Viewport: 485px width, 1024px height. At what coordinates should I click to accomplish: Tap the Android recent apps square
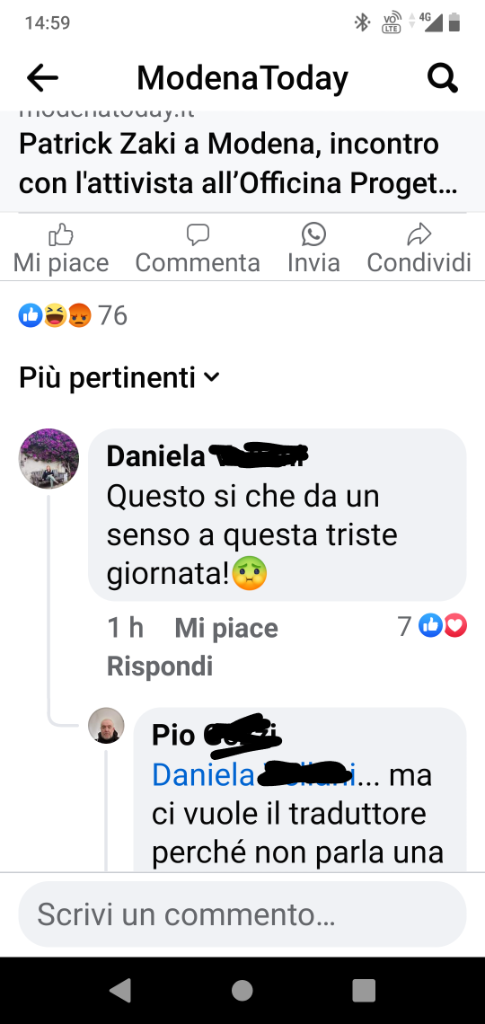364,990
